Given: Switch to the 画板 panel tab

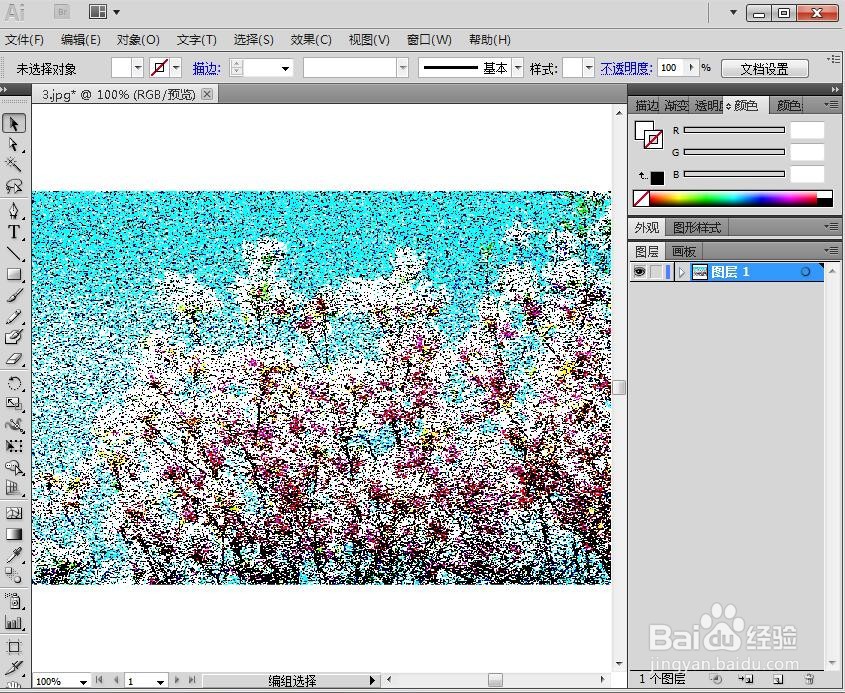Looking at the screenshot, I should click(x=683, y=252).
